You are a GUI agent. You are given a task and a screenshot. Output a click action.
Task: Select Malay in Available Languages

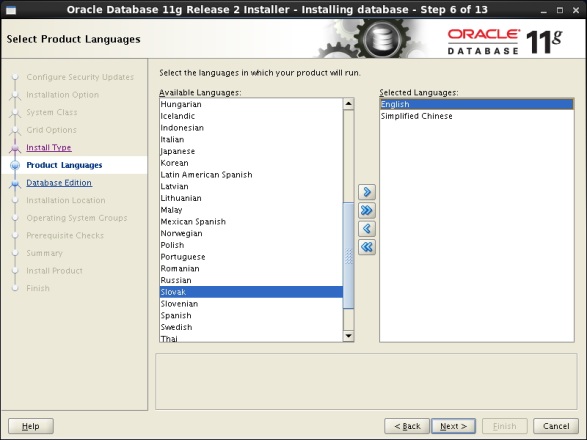pyautogui.click(x=251, y=210)
